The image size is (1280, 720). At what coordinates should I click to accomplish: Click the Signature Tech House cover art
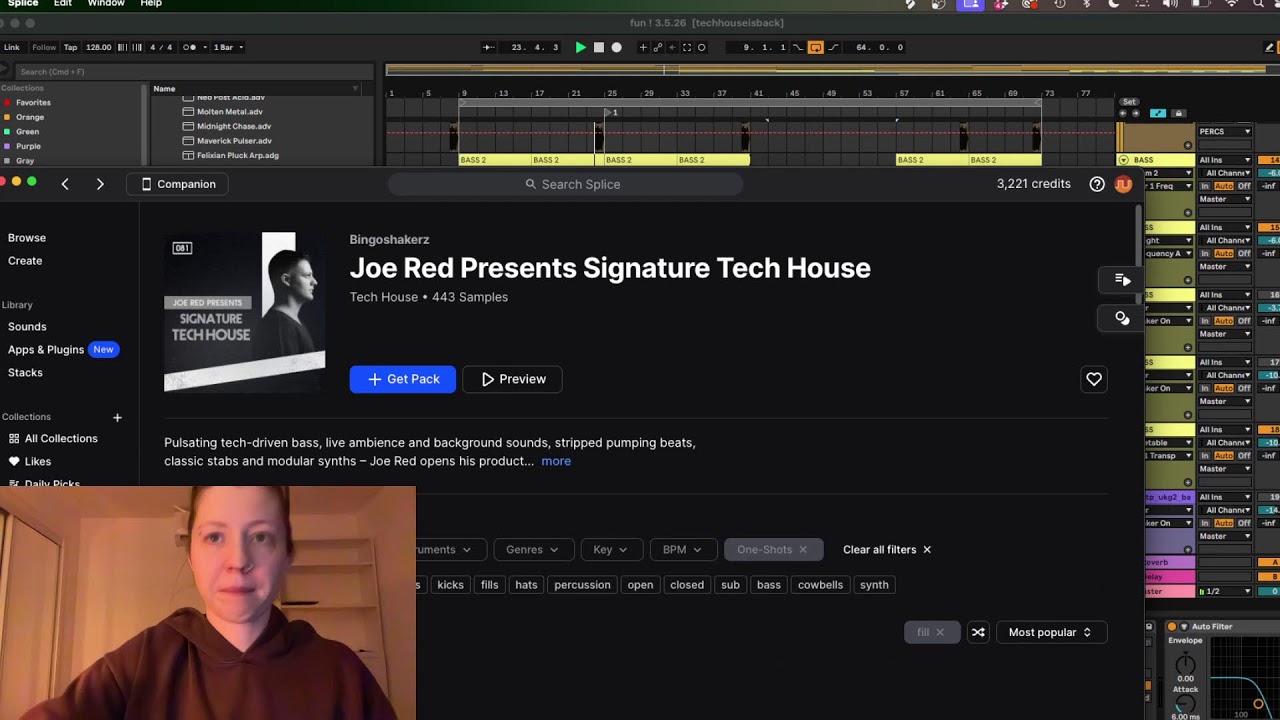click(x=244, y=312)
